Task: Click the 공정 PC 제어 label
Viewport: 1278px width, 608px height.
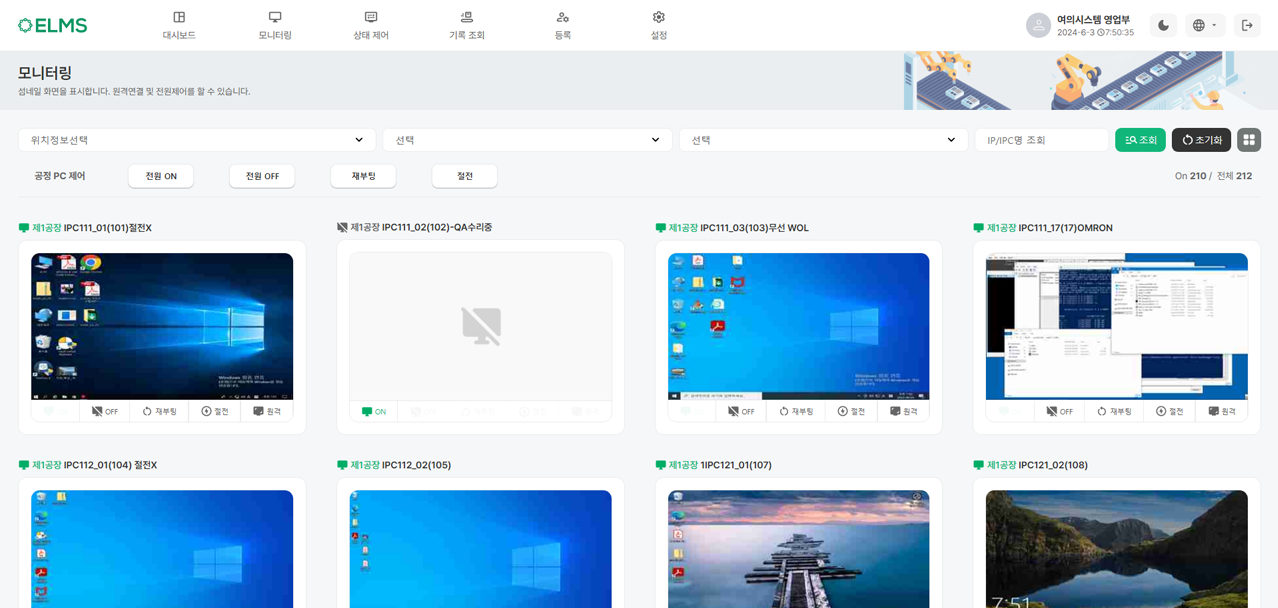Action: 60,176
